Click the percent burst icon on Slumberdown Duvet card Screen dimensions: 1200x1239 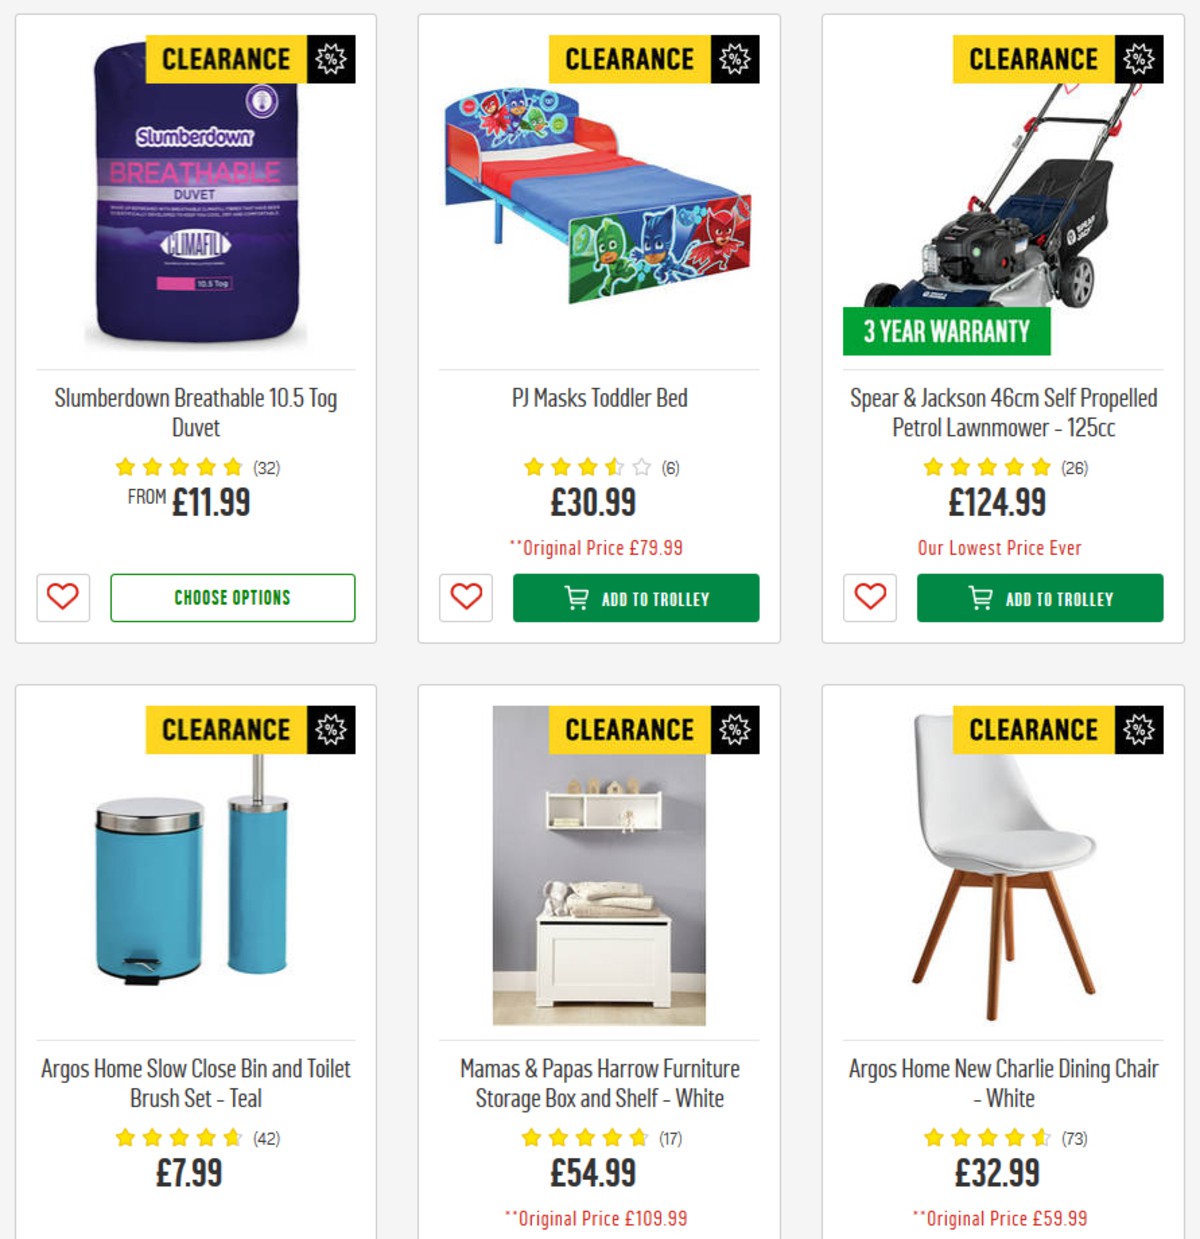[330, 58]
